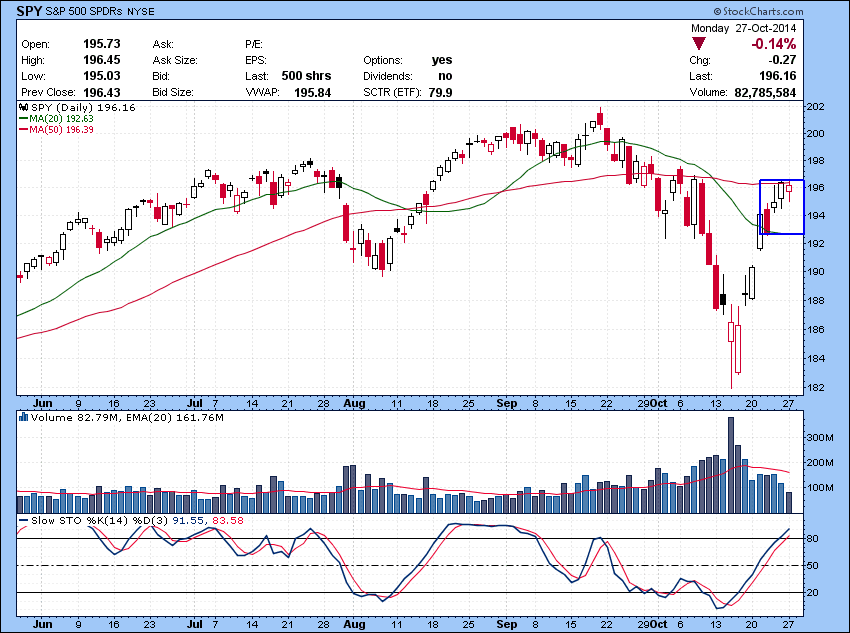
Task: Click the MA(50) 196.39 legend text
Action: [x=61, y=130]
